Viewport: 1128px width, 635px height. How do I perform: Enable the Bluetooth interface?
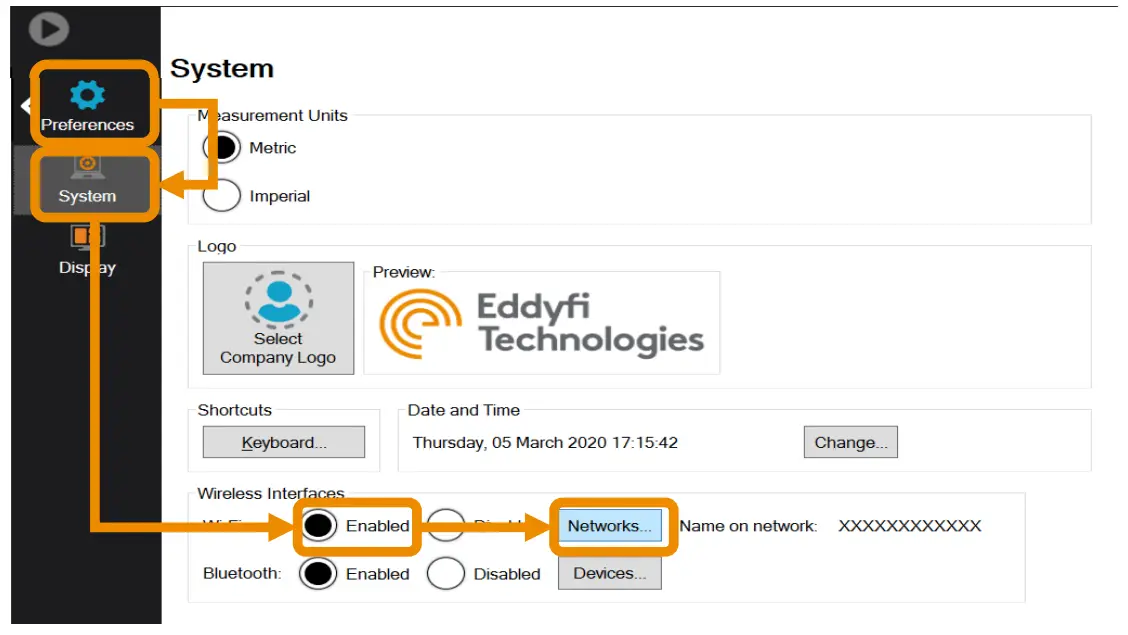pos(317,573)
